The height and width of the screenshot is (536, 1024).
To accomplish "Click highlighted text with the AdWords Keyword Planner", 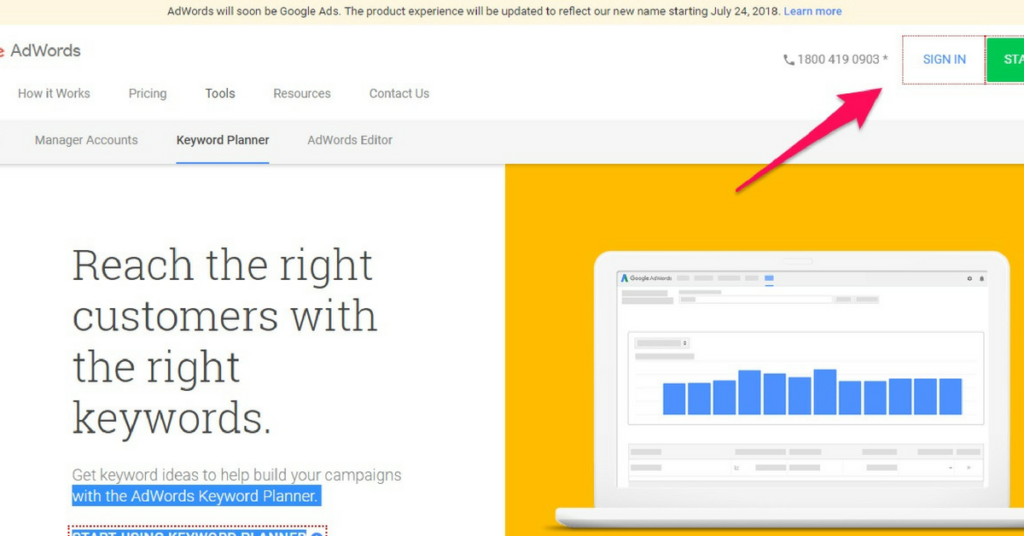I will coord(196,496).
